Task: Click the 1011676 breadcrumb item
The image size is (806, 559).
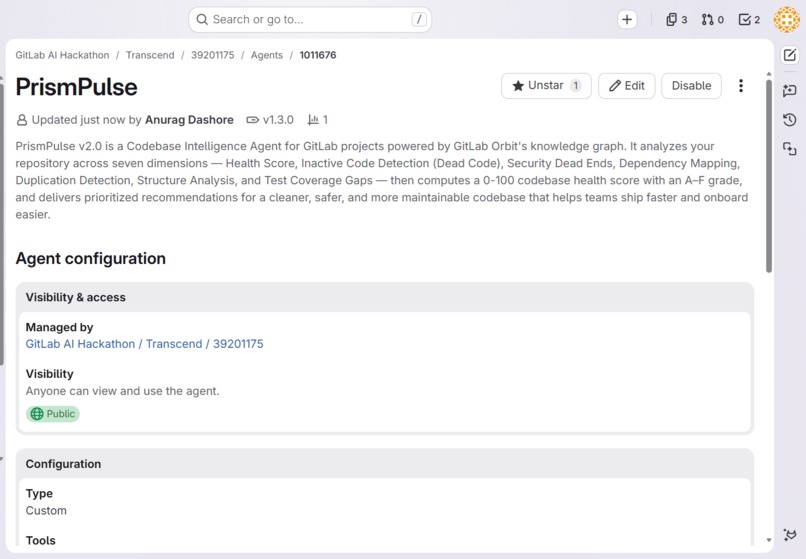Action: [x=318, y=55]
